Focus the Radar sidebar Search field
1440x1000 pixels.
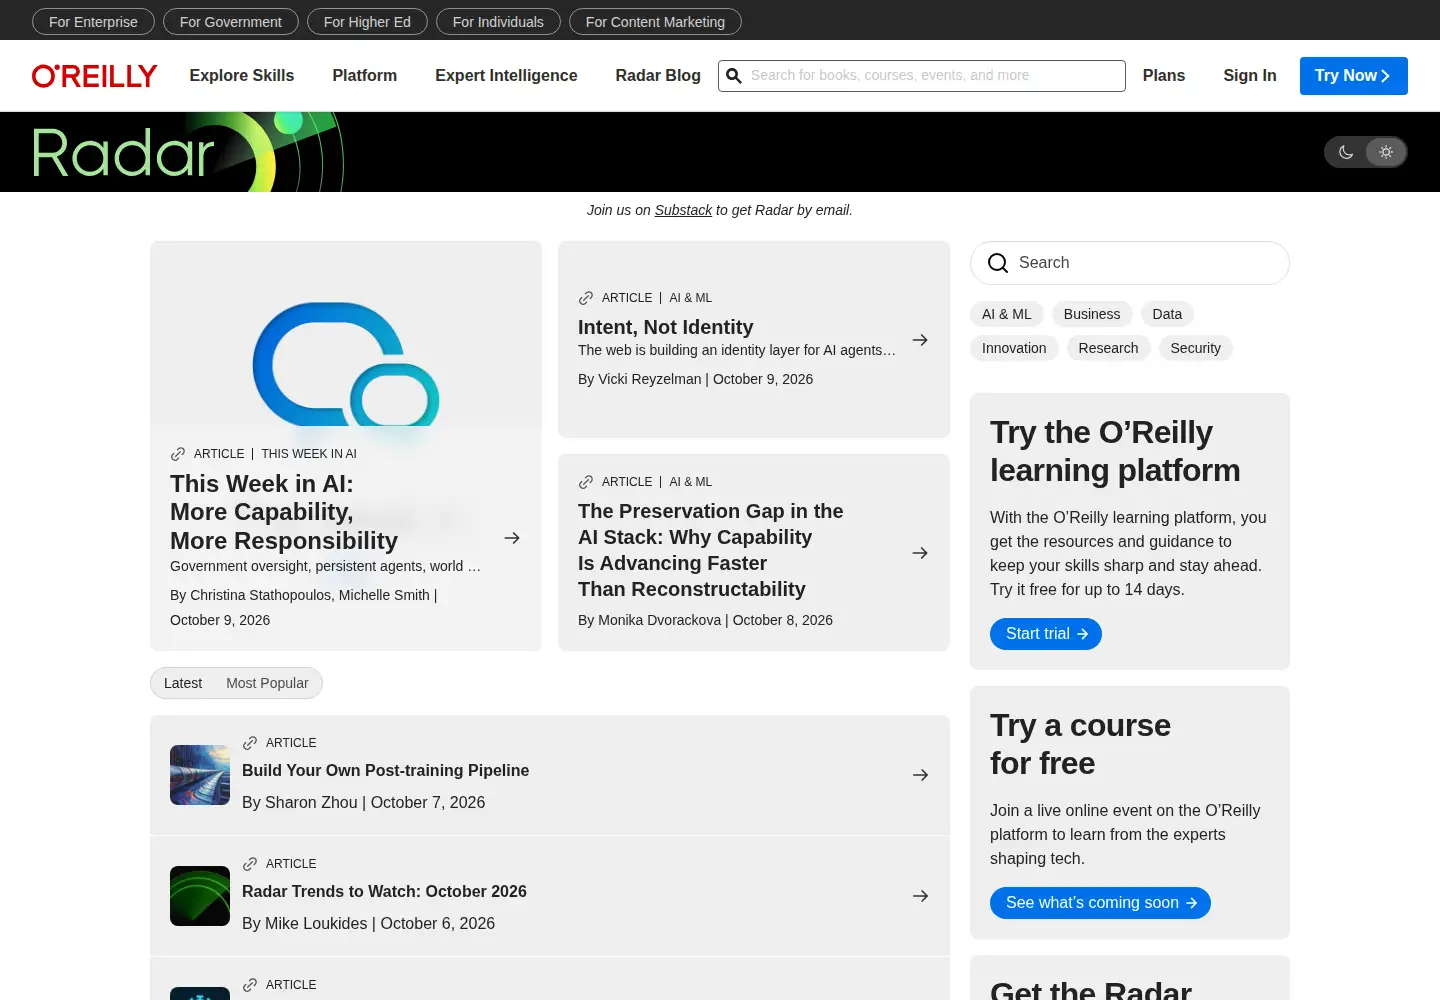pyautogui.click(x=1130, y=263)
